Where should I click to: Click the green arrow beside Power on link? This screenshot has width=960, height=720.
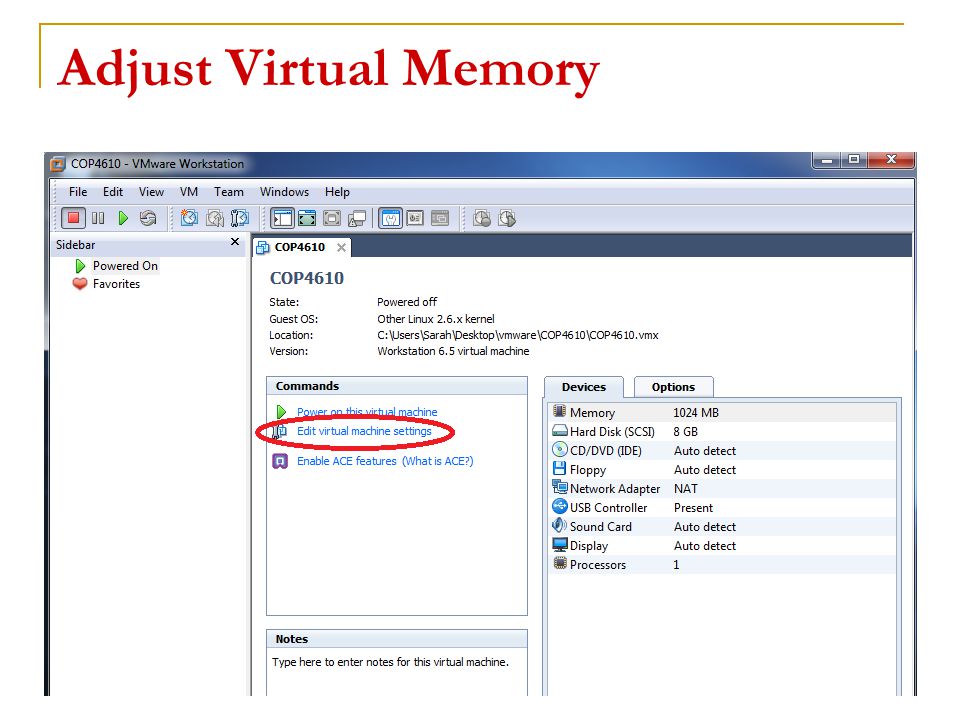[281, 411]
